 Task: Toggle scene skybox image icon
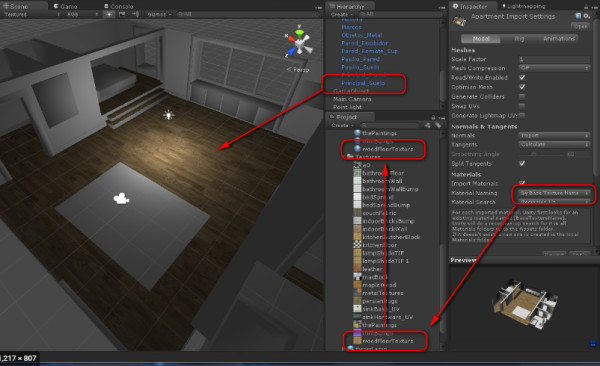pos(122,14)
